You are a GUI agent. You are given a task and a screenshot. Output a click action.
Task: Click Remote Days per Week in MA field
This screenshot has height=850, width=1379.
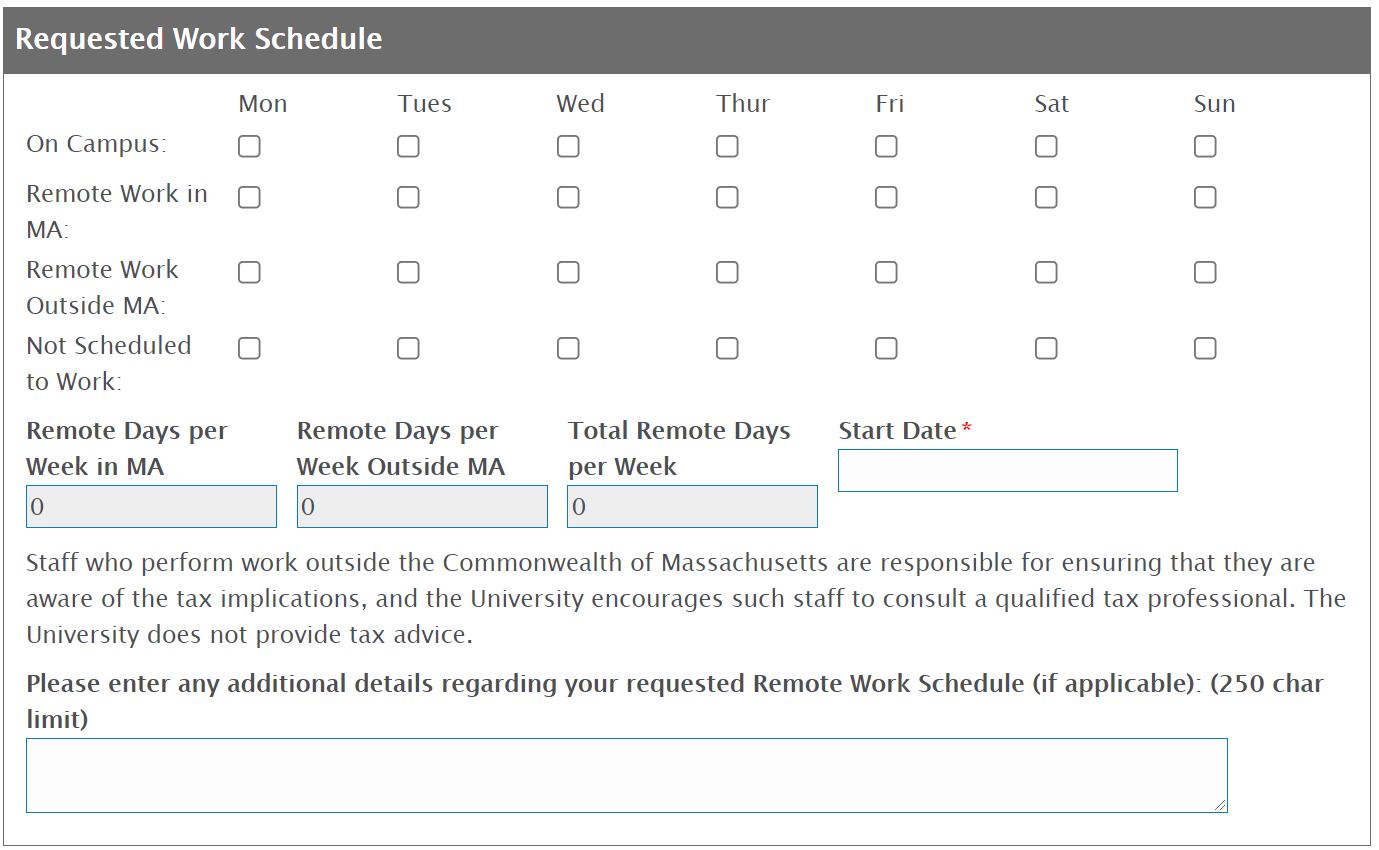pyautogui.click(x=151, y=507)
